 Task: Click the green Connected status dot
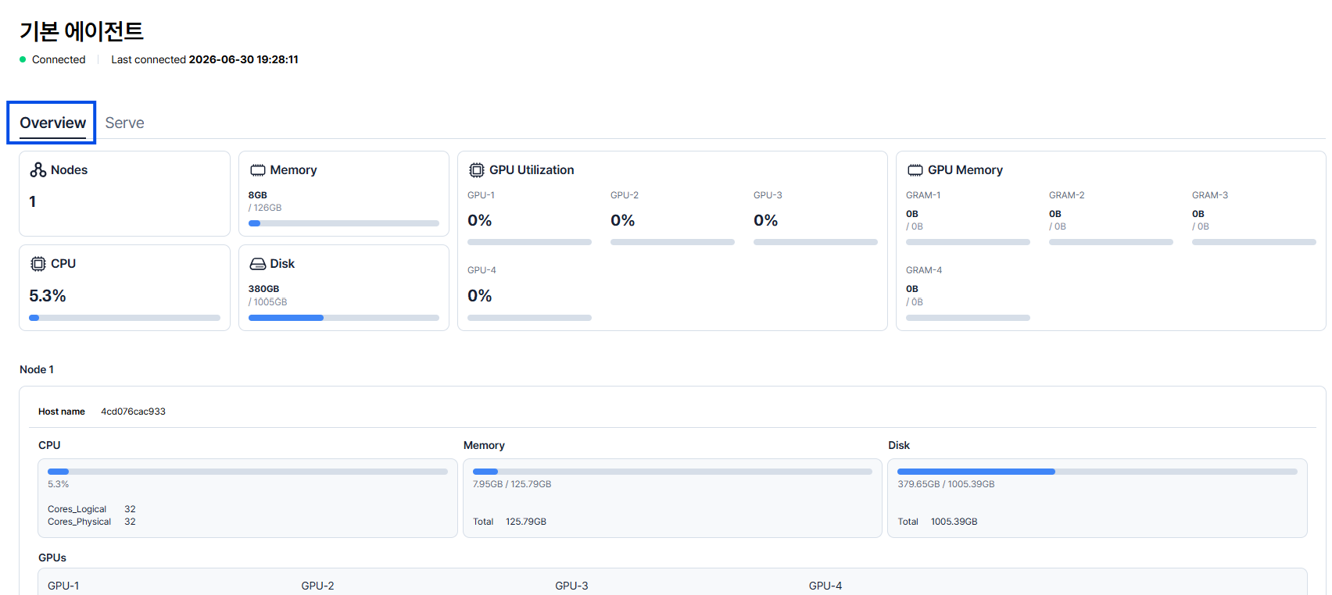[23, 59]
